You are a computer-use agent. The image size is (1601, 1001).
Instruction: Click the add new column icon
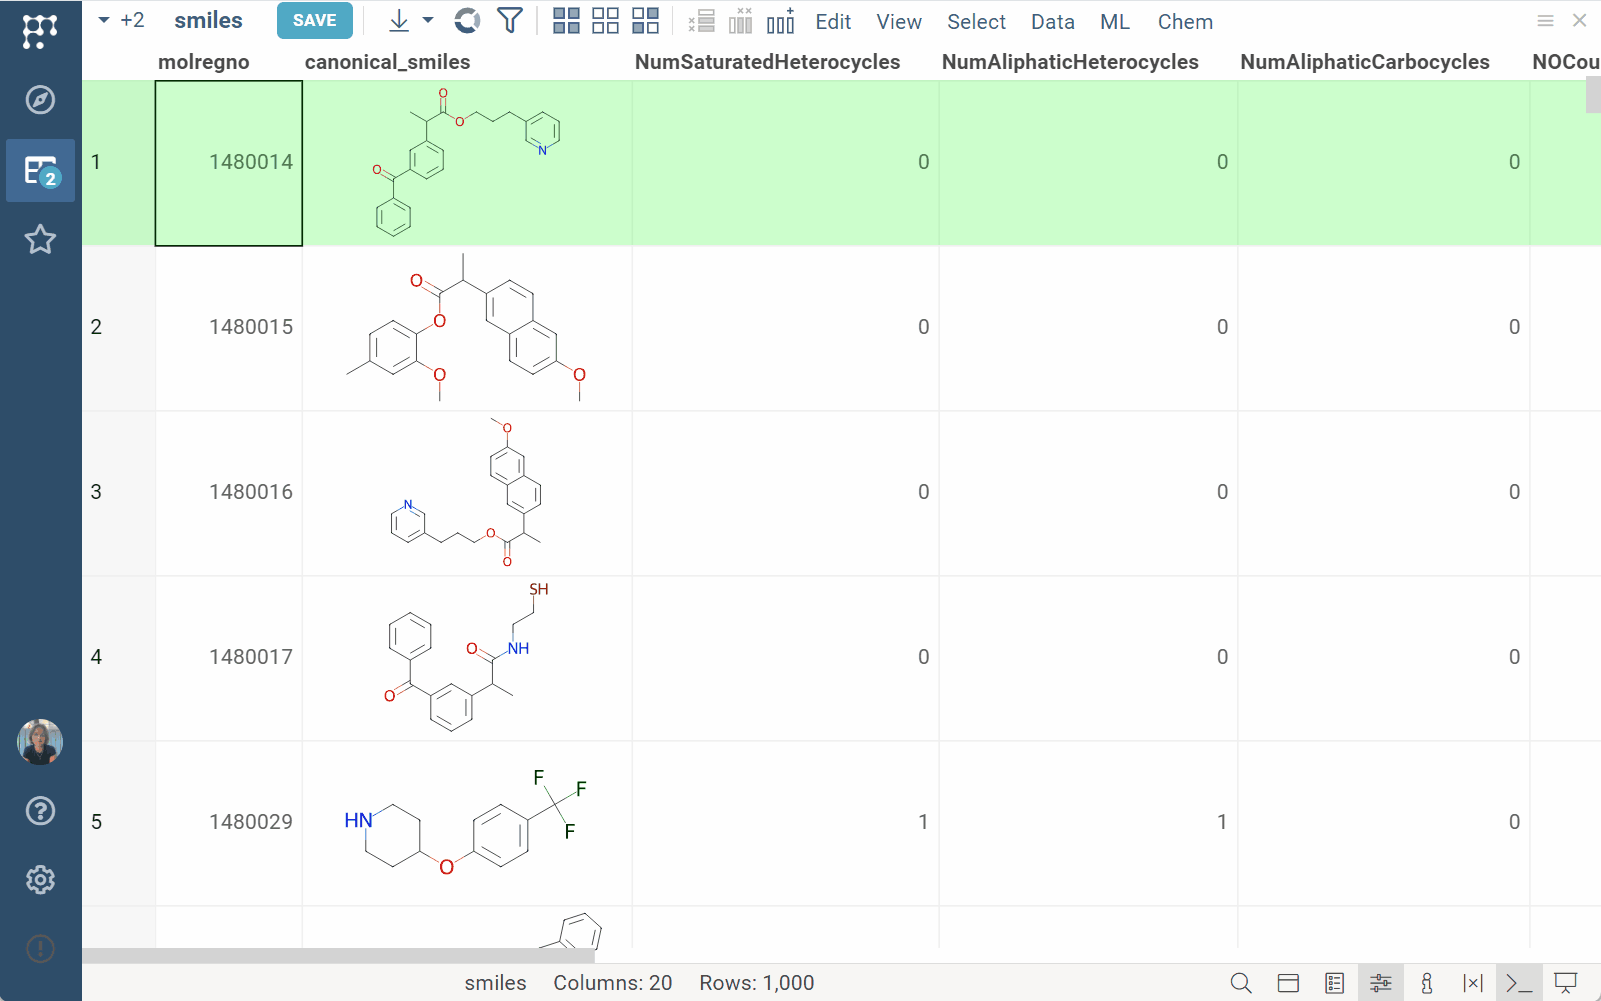(x=780, y=21)
